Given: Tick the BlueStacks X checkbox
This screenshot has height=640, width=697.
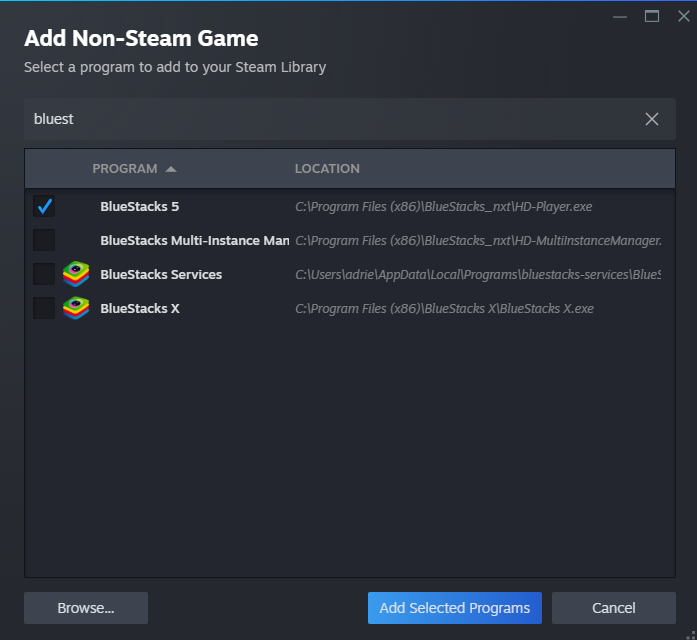Looking at the screenshot, I should [x=44, y=308].
